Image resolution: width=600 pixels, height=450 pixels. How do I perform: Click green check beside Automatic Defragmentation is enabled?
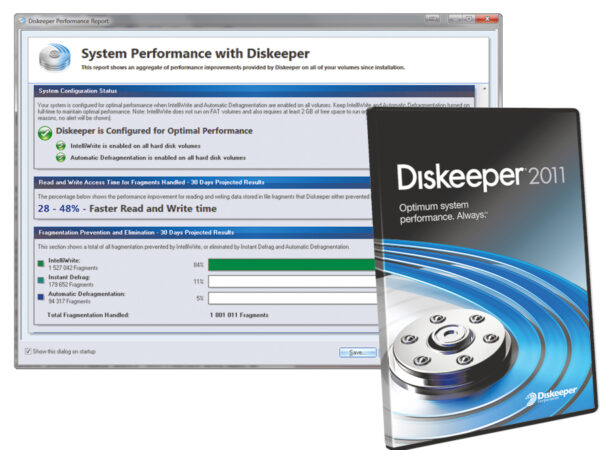point(60,158)
